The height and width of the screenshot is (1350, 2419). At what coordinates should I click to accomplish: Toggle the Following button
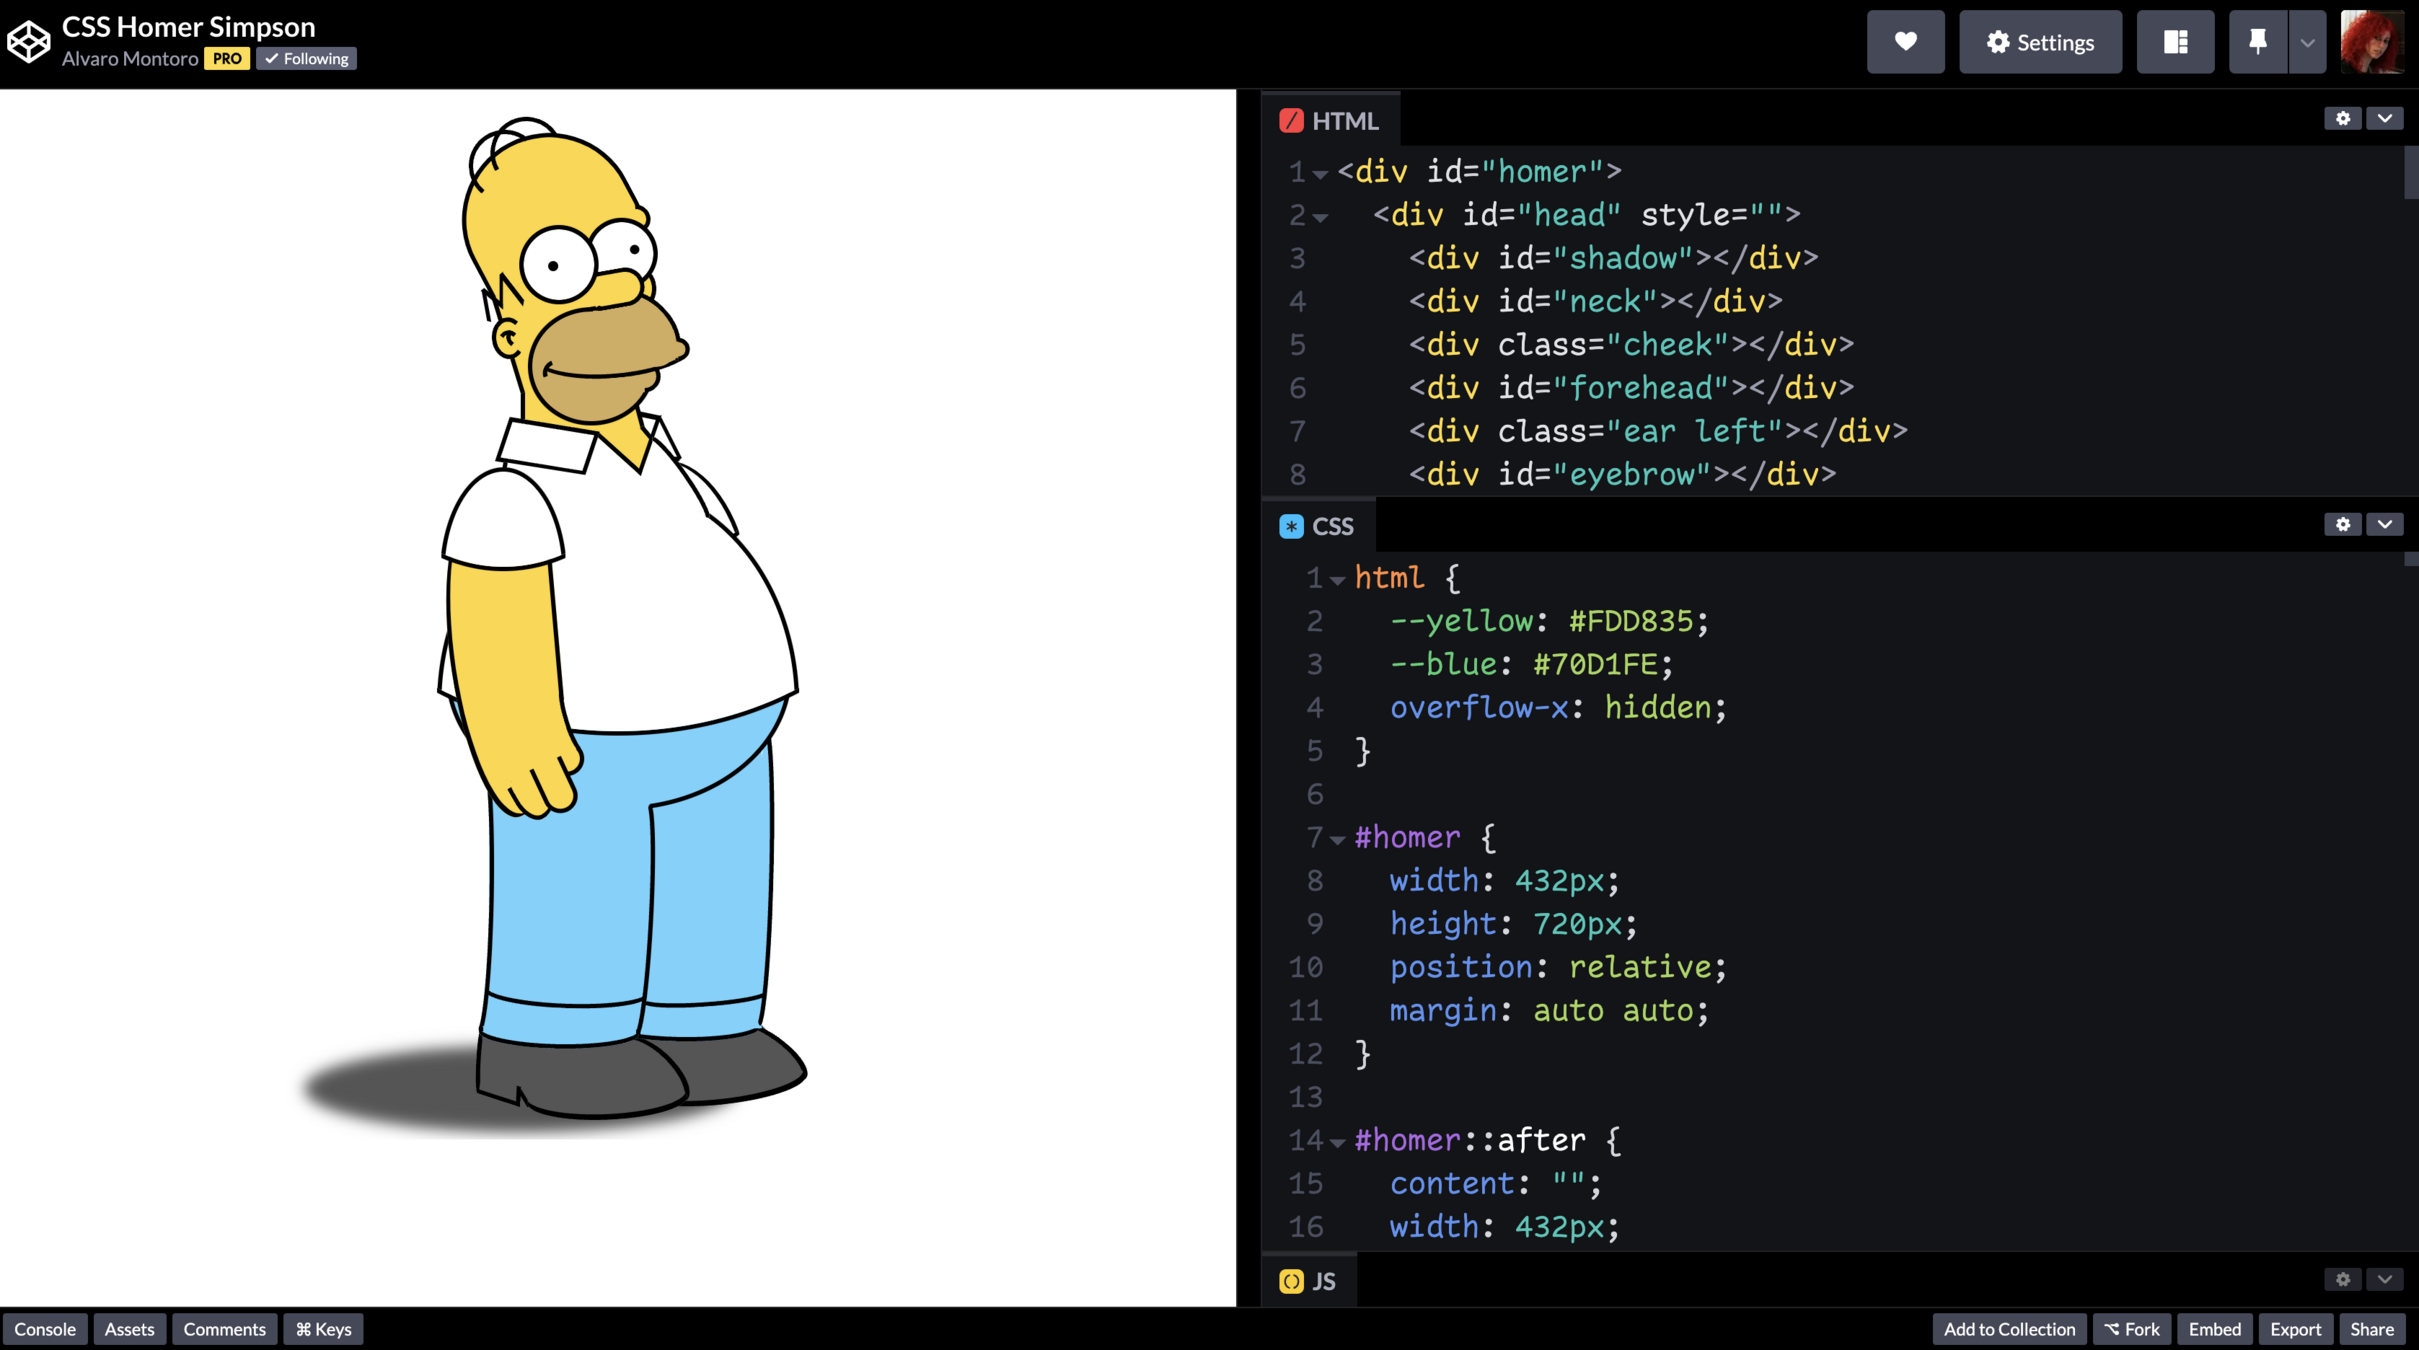coord(307,59)
